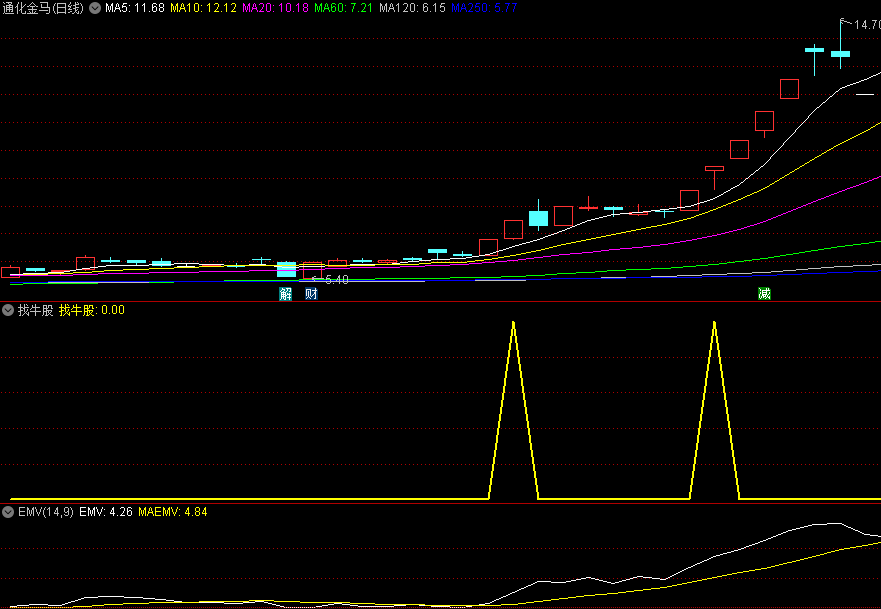Select the large cyan candlestick above the 解 marker
Viewport: 881px width, 609px height.
(287, 269)
